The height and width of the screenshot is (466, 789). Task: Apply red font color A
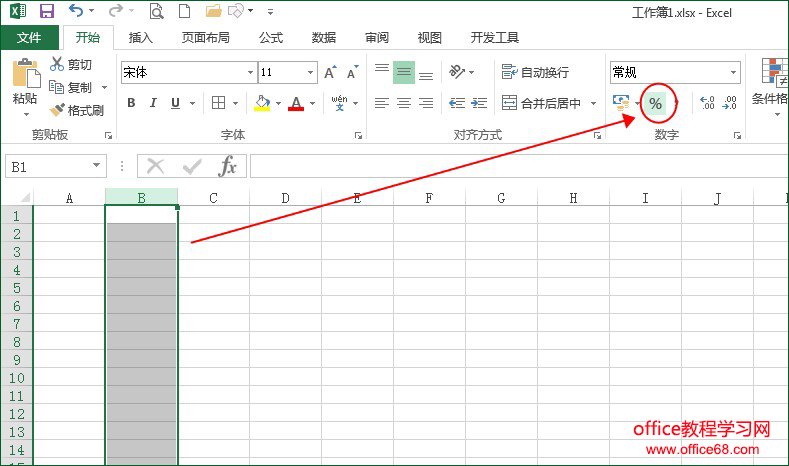[296, 103]
